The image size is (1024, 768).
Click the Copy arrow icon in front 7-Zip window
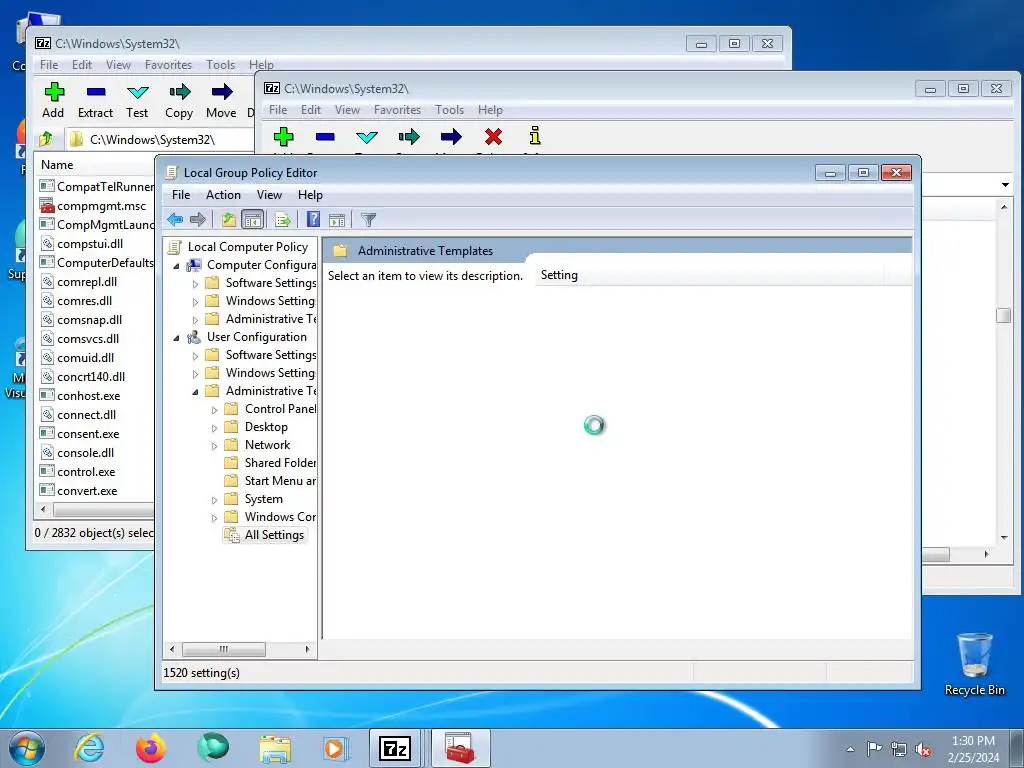pyautogui.click(x=409, y=137)
